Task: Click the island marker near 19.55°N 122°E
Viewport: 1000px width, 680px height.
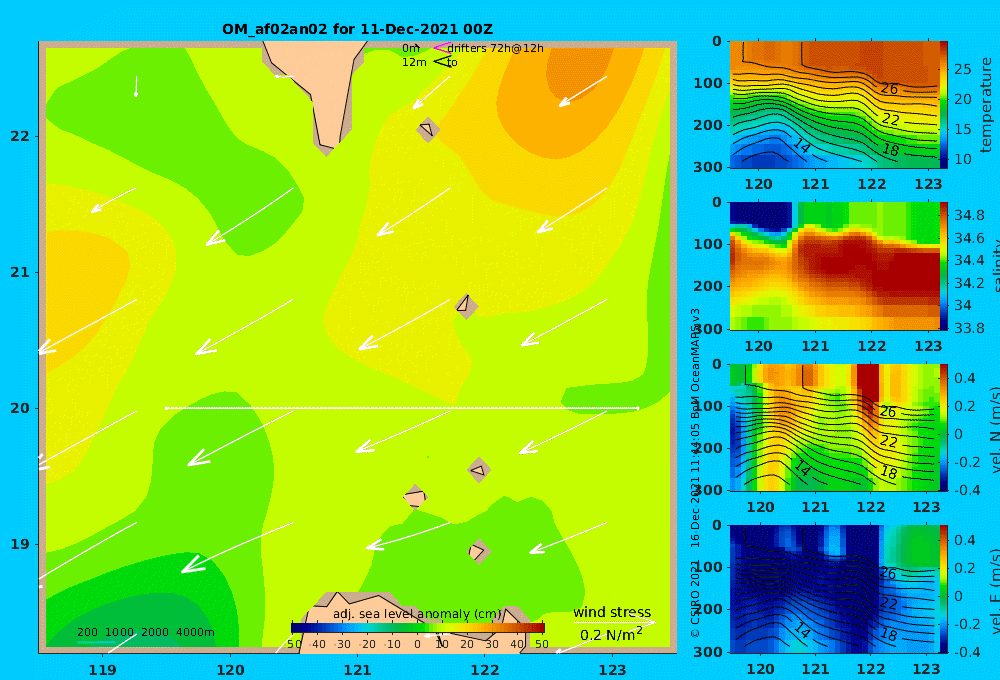Action: click(479, 471)
